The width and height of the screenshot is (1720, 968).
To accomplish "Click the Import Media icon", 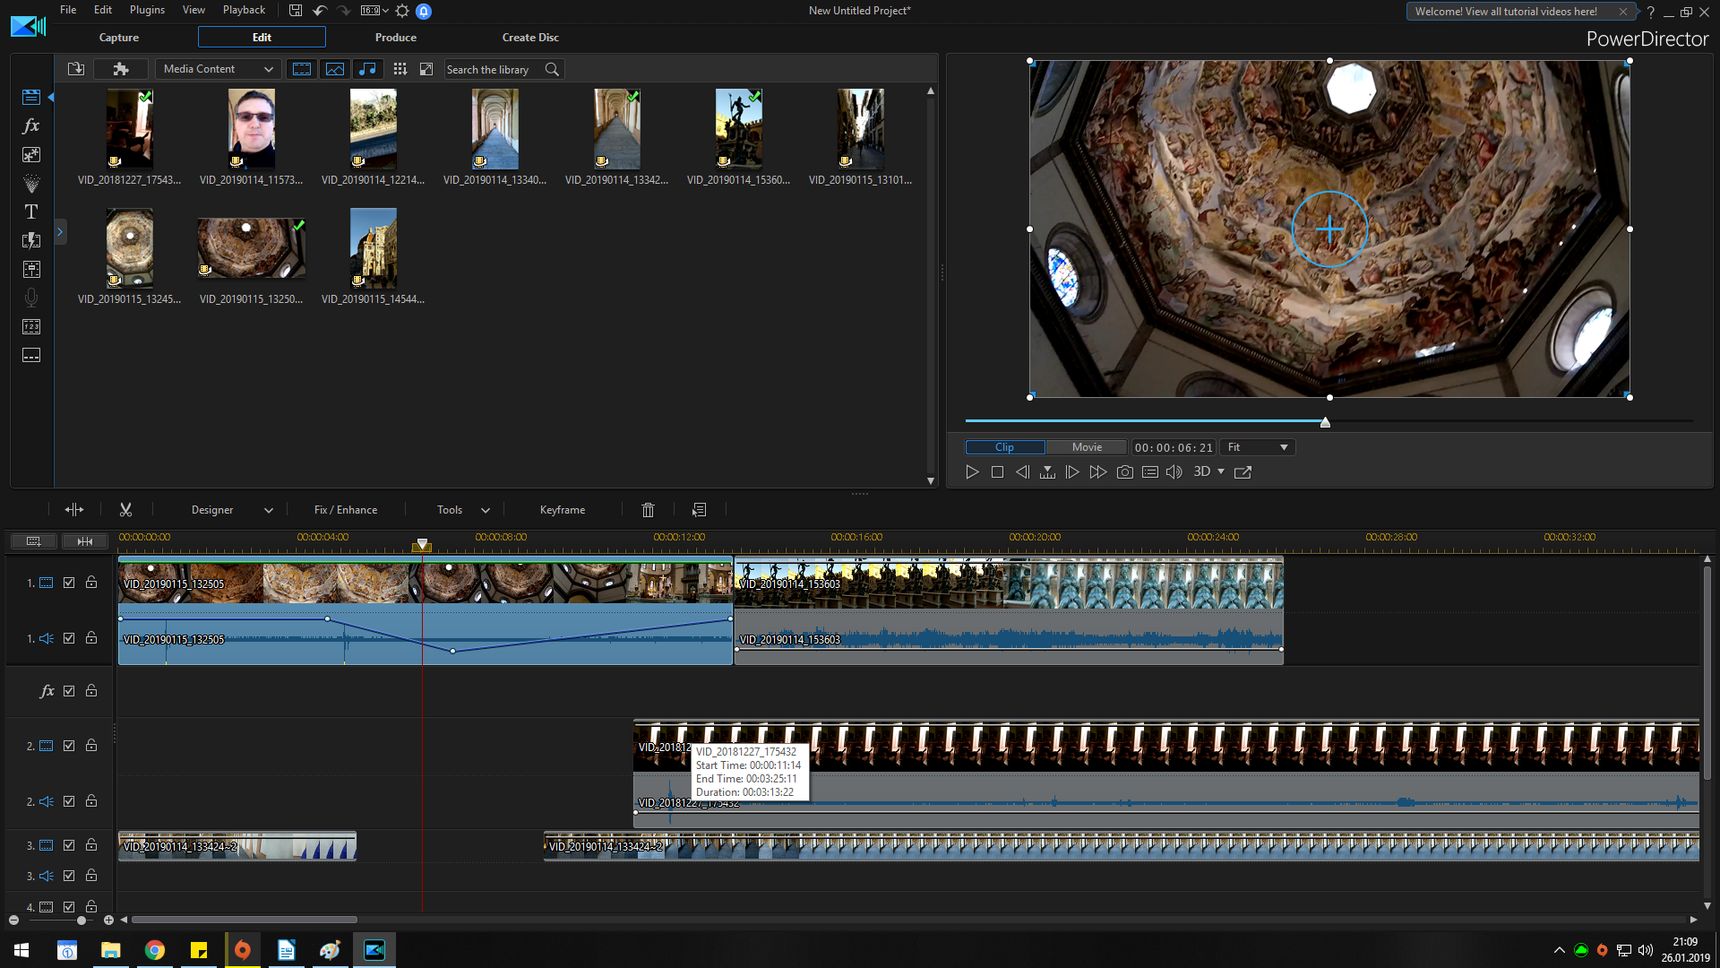I will (x=76, y=69).
